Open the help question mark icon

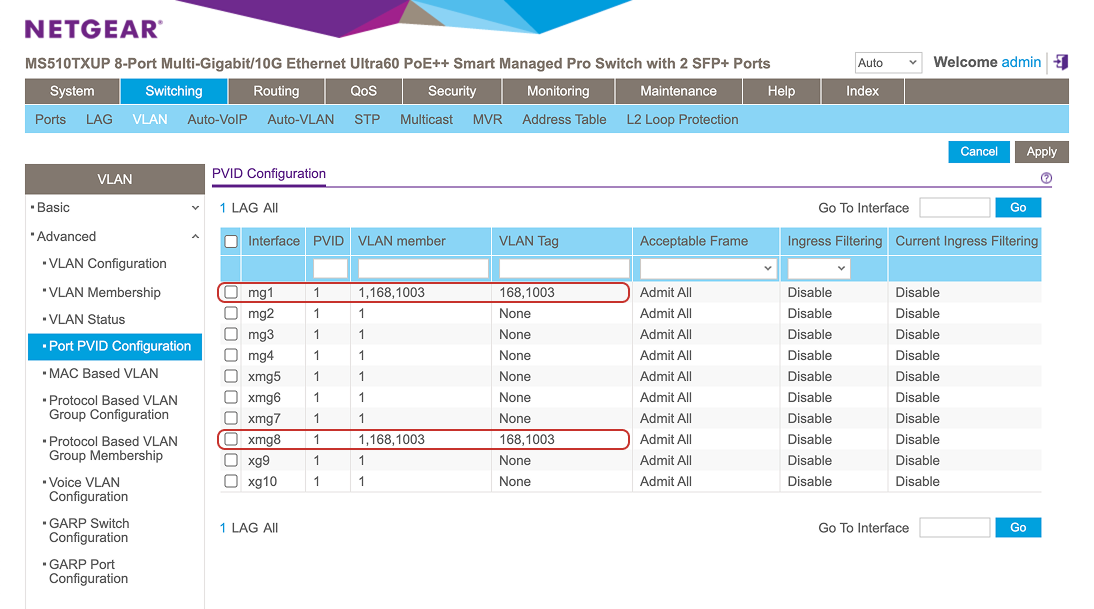pos(1046,178)
